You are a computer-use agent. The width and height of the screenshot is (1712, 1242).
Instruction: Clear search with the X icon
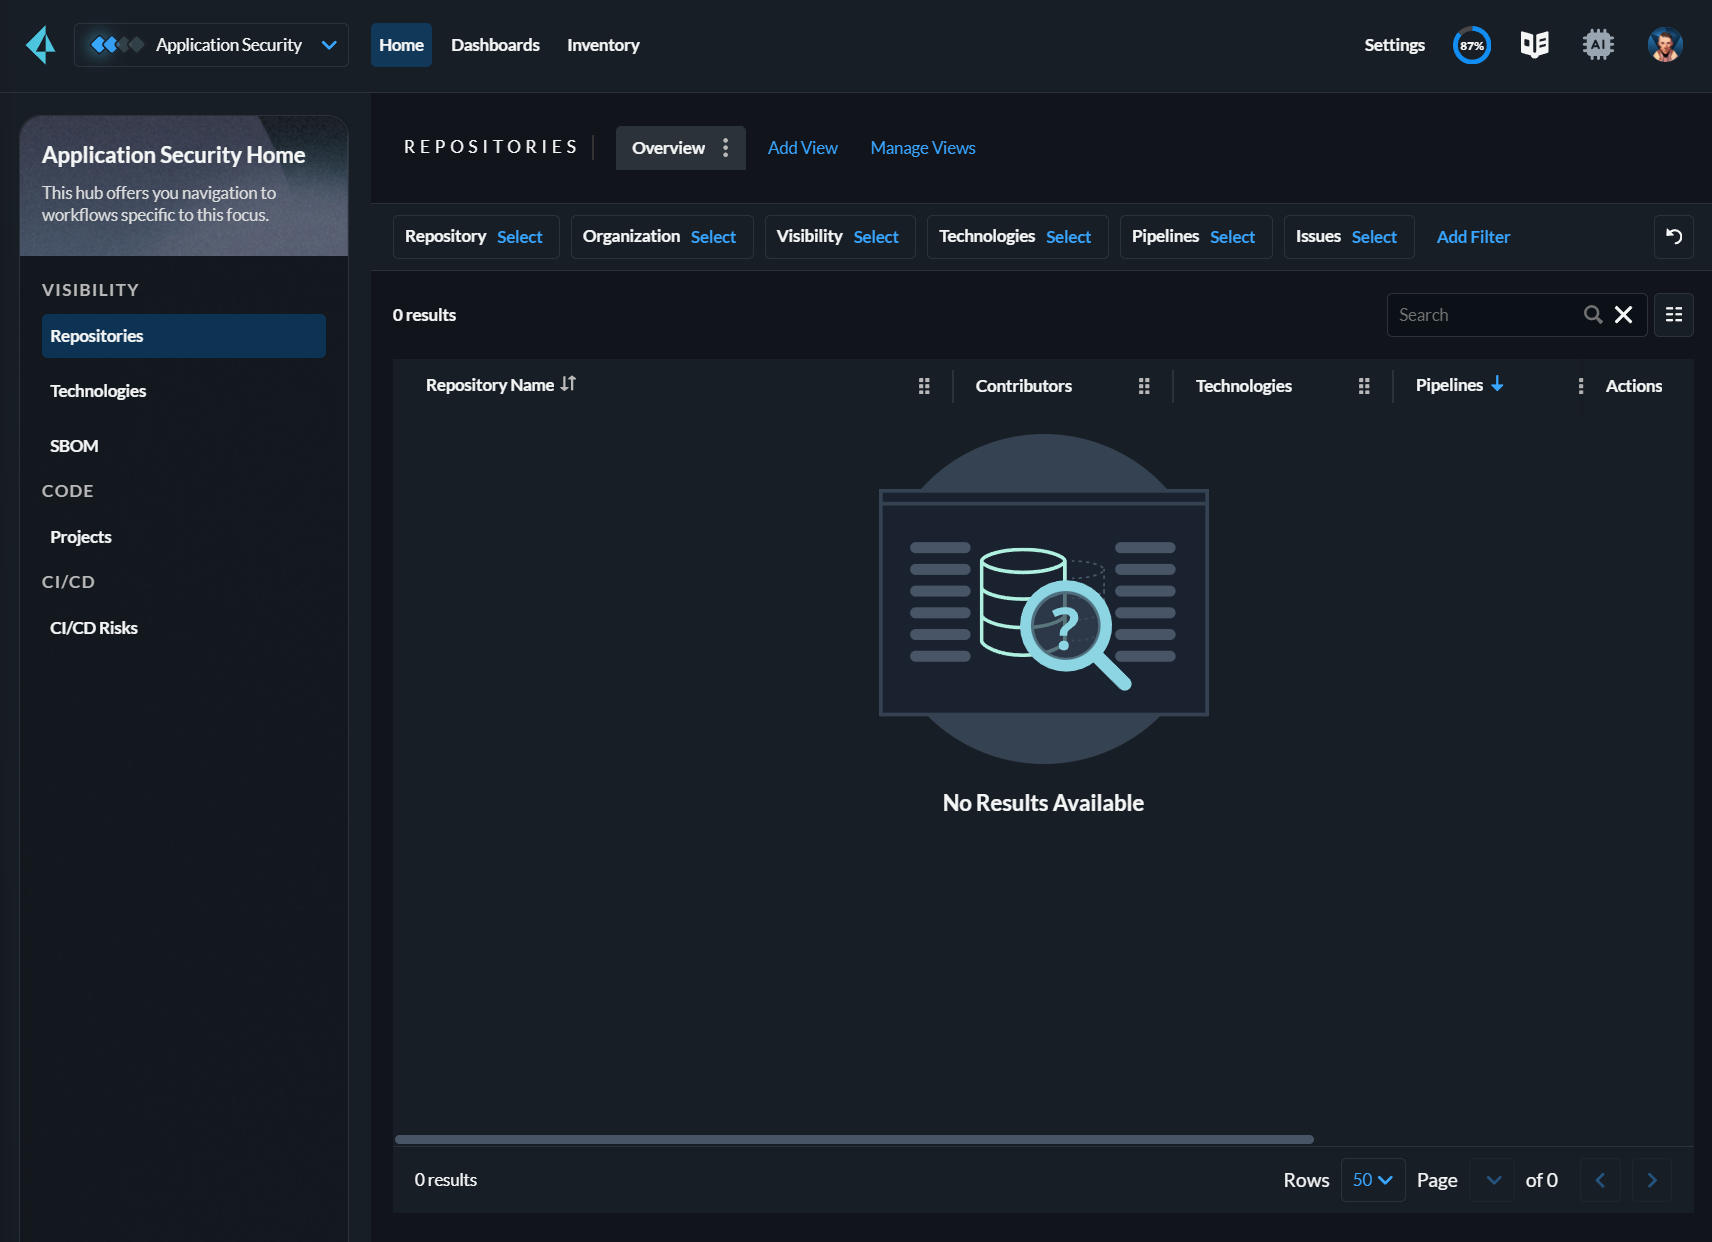pos(1624,315)
